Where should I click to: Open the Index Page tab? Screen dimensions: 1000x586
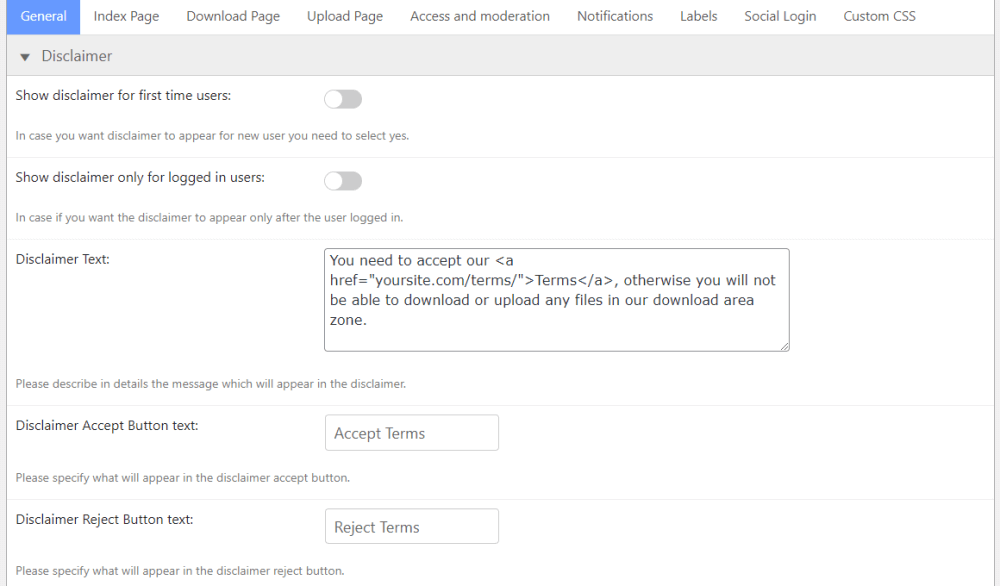click(x=126, y=16)
